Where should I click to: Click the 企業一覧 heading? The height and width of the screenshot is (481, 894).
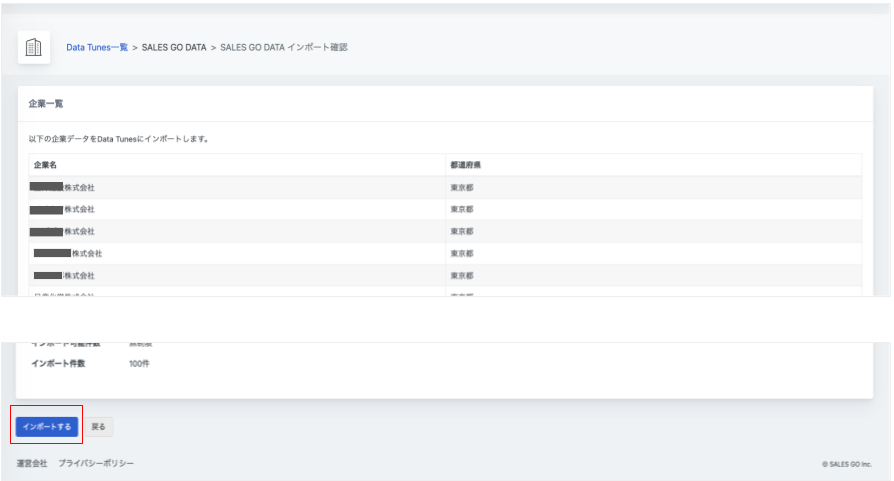pos(46,104)
